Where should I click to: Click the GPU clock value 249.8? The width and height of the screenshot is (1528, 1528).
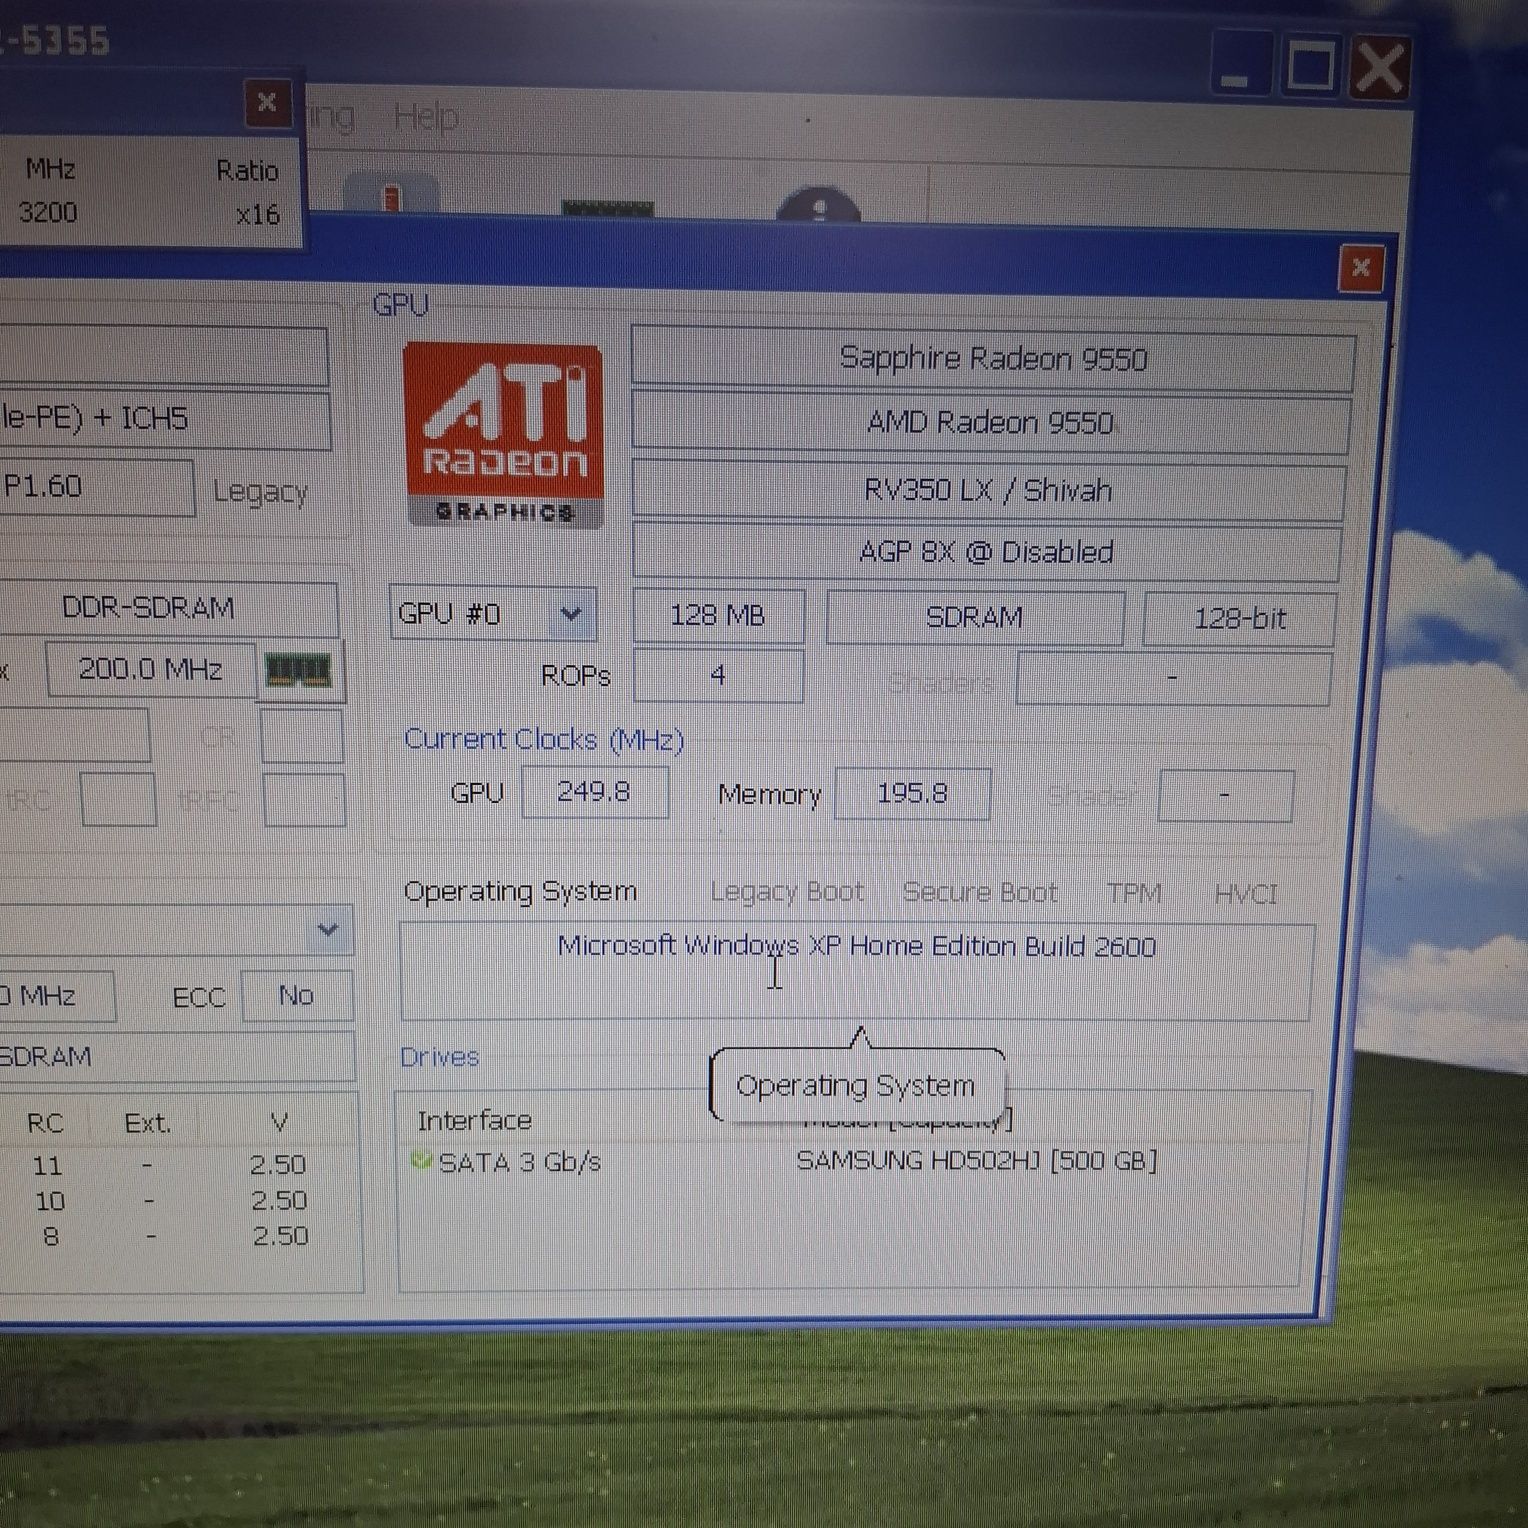[x=594, y=792]
